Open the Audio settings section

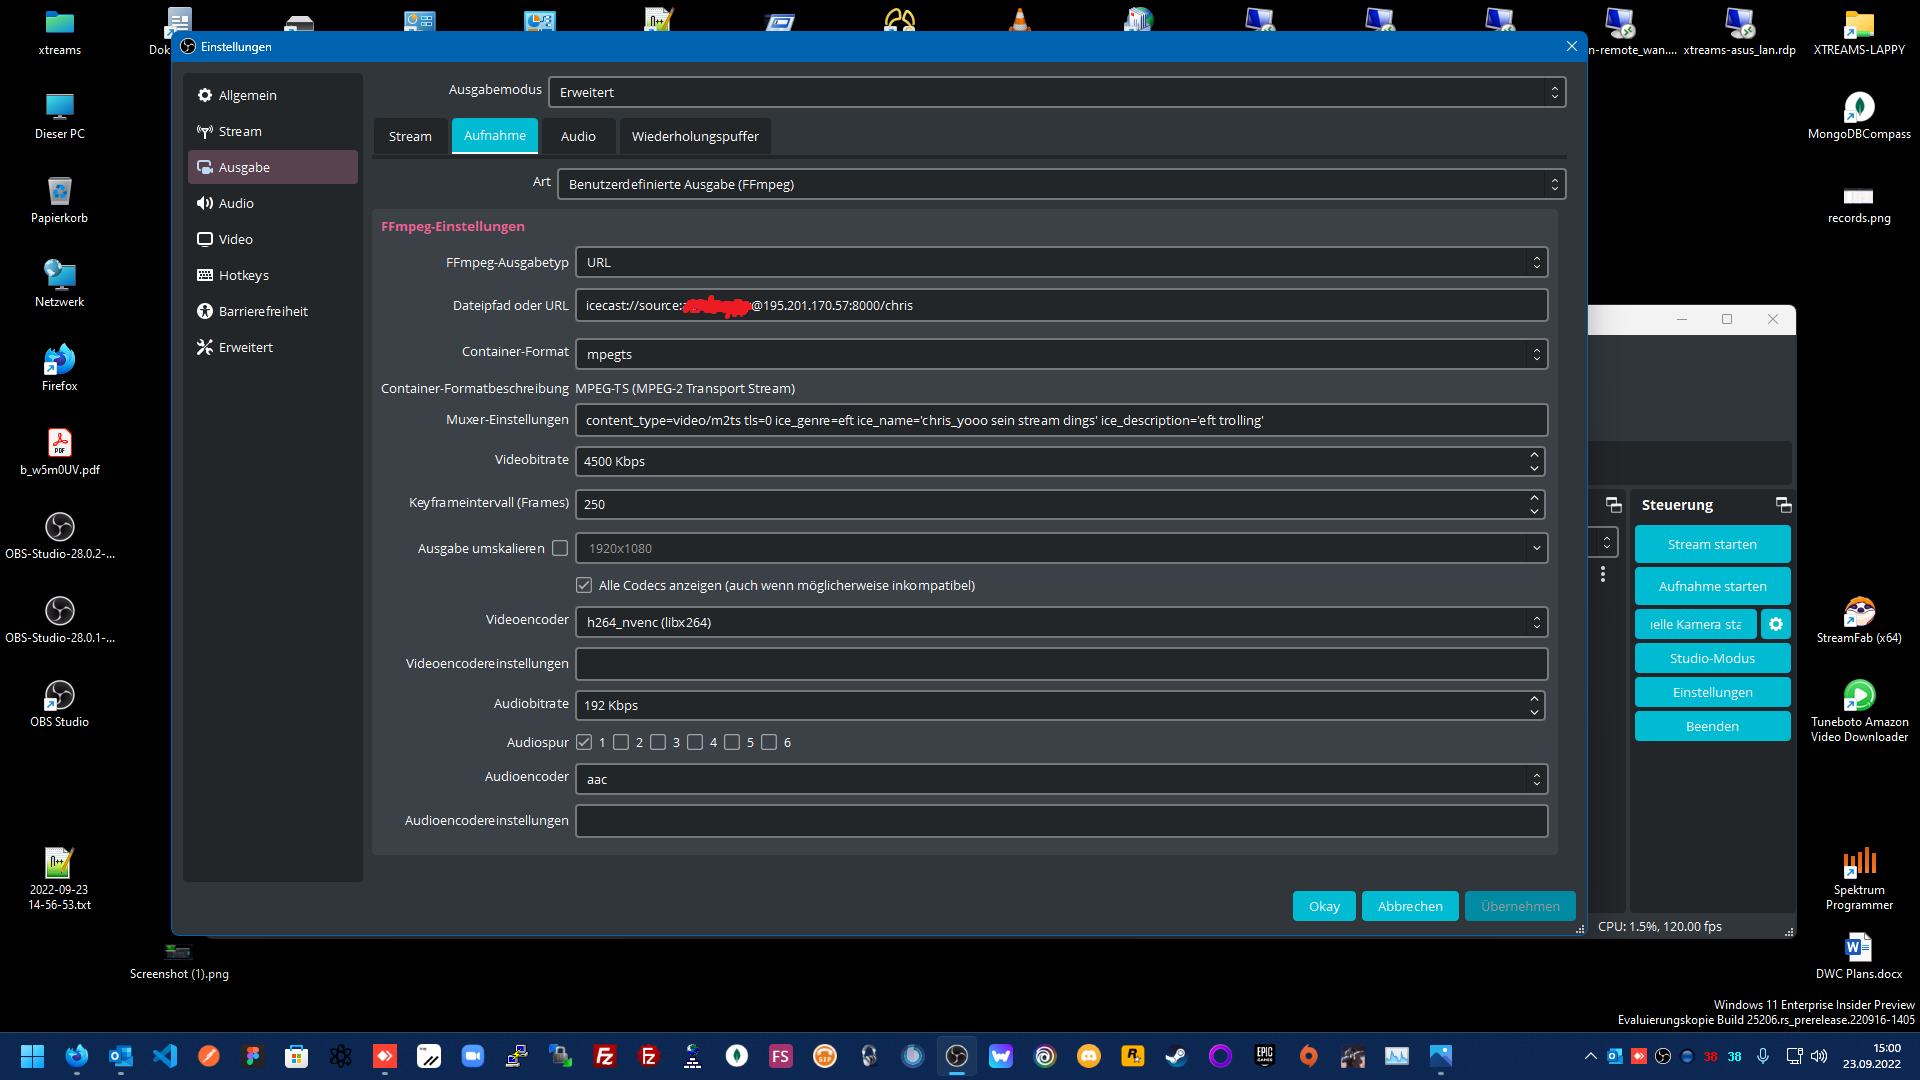(x=236, y=203)
